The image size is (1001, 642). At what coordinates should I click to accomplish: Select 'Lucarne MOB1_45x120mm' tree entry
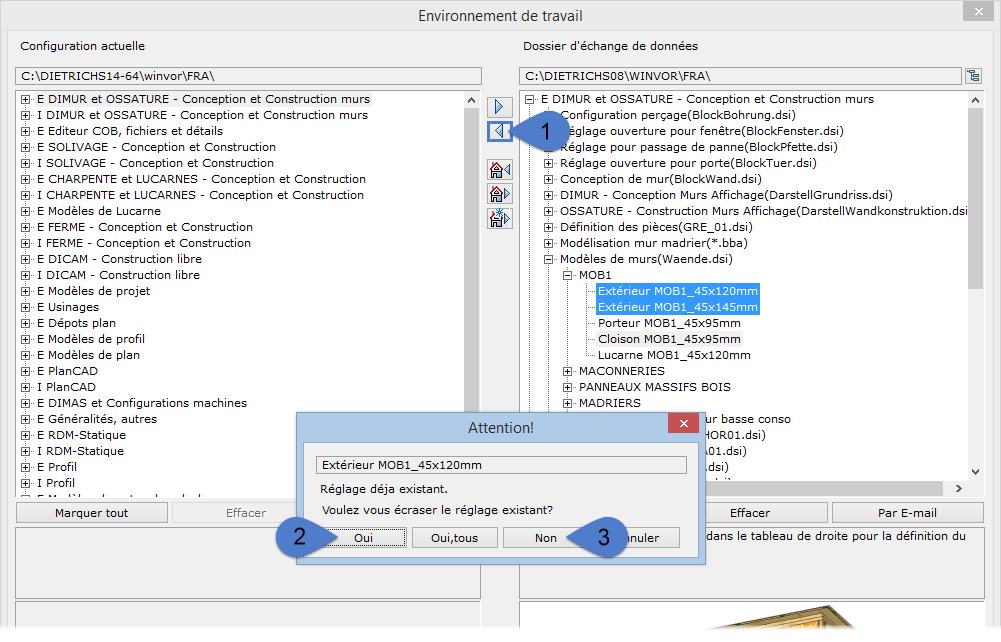pos(673,355)
